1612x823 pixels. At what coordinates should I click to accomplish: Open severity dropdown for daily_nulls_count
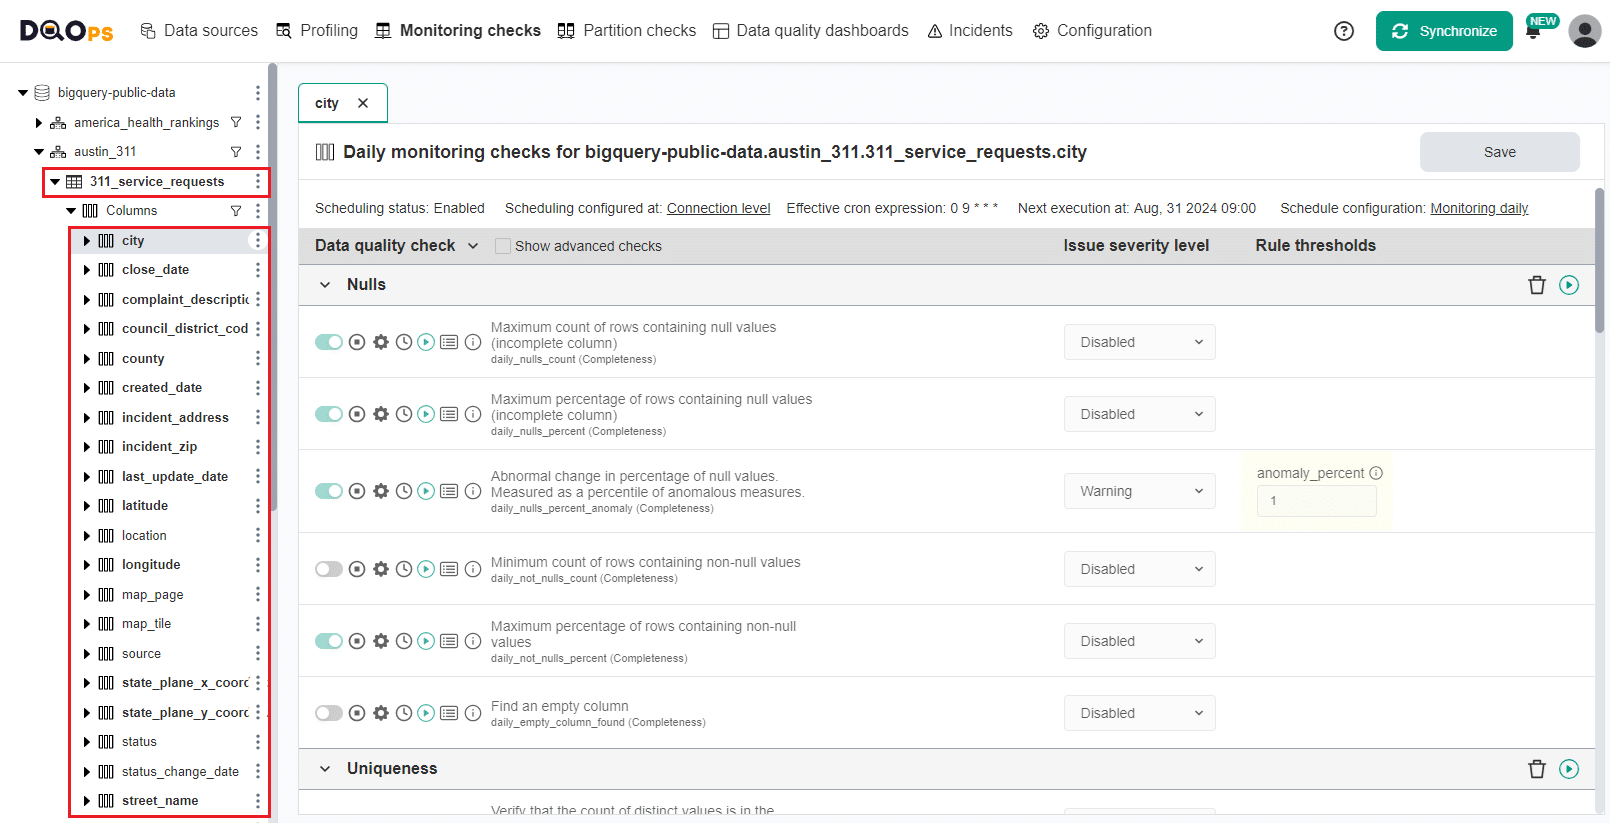coord(1140,342)
